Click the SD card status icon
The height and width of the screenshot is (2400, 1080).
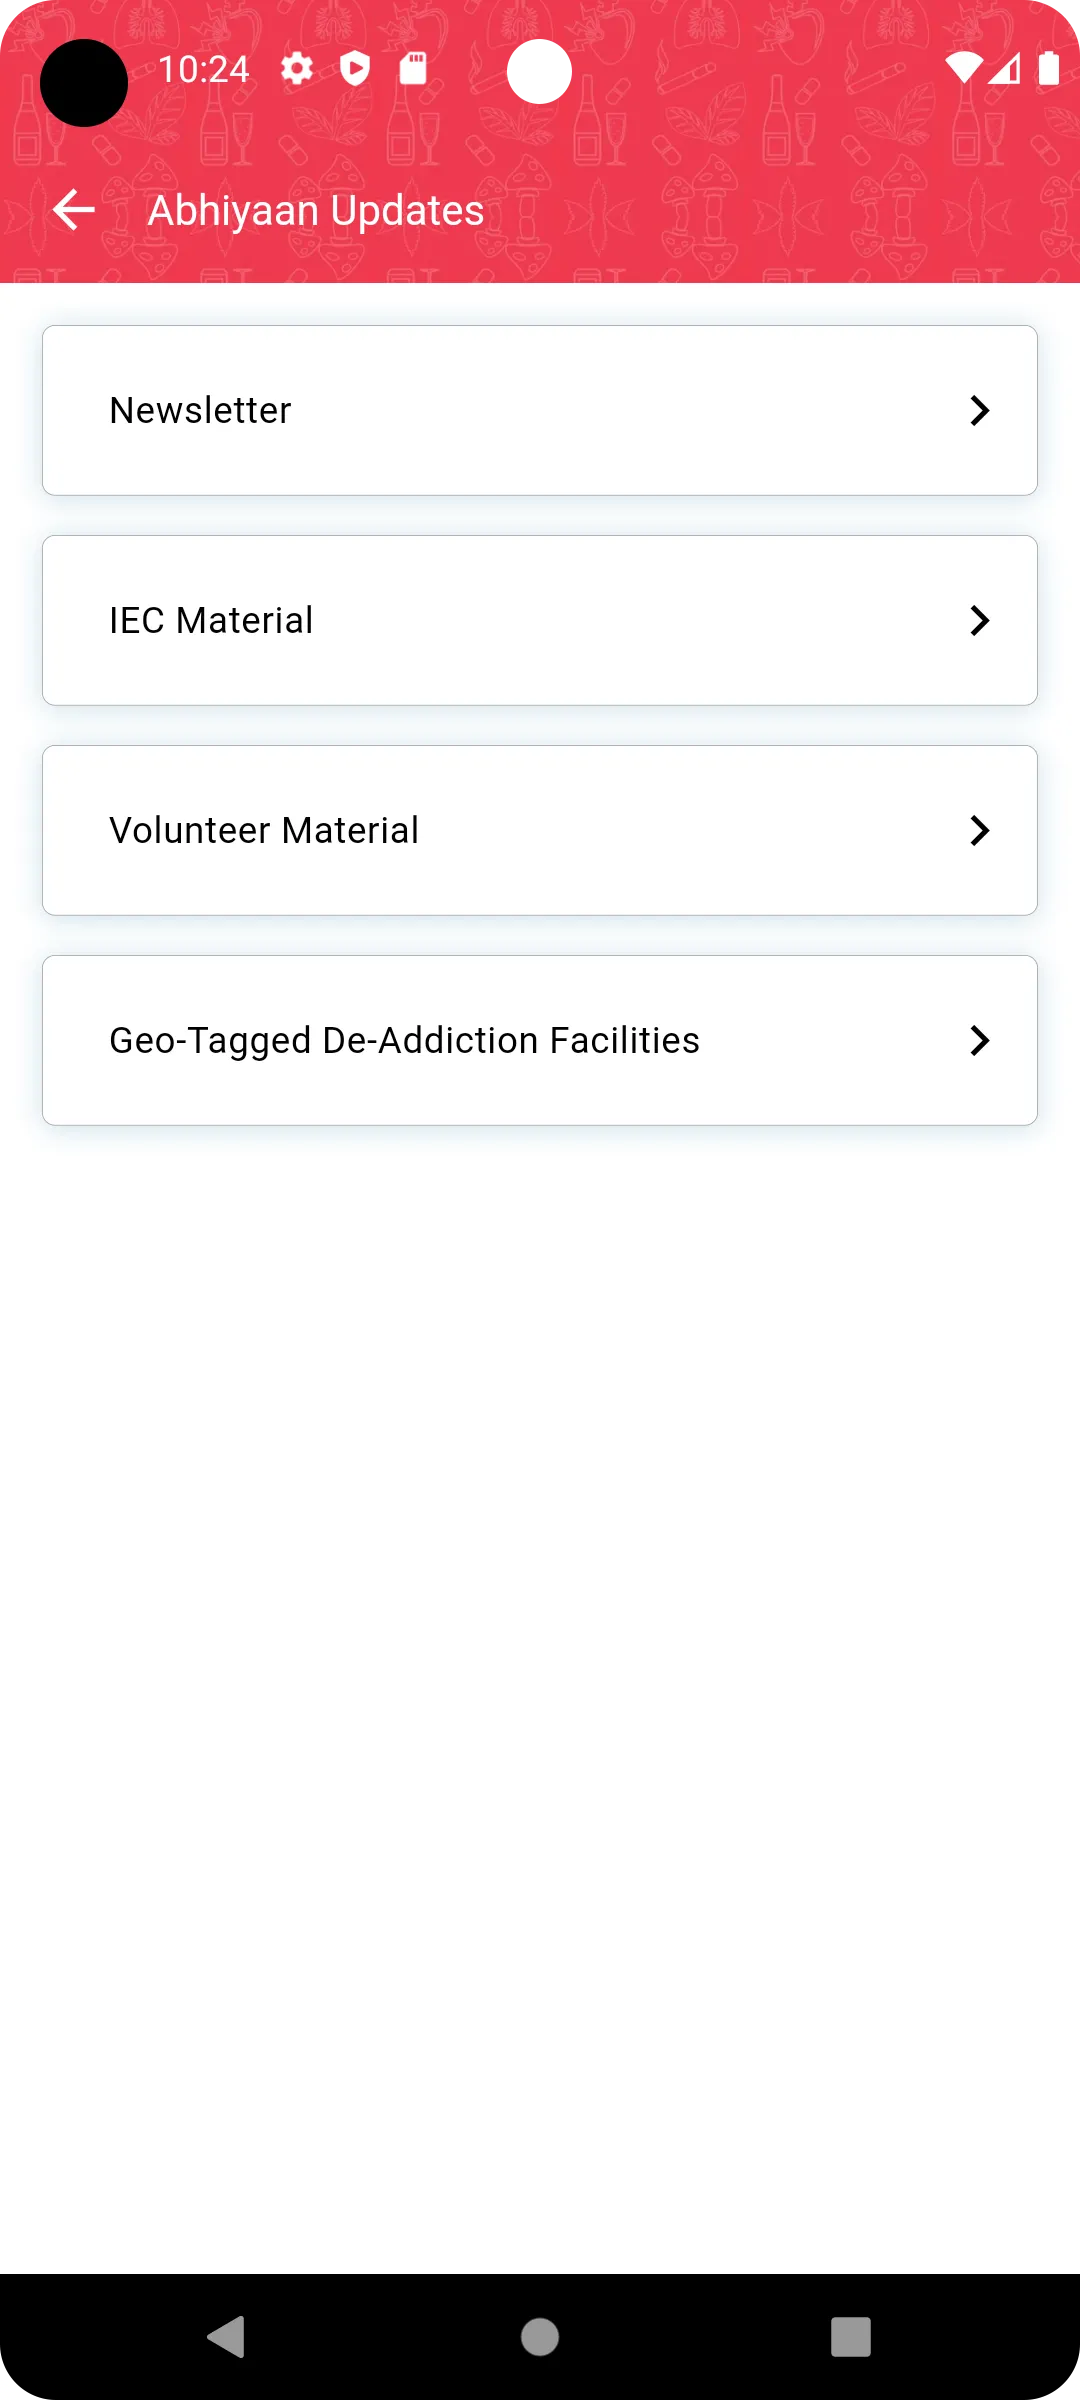413,68
